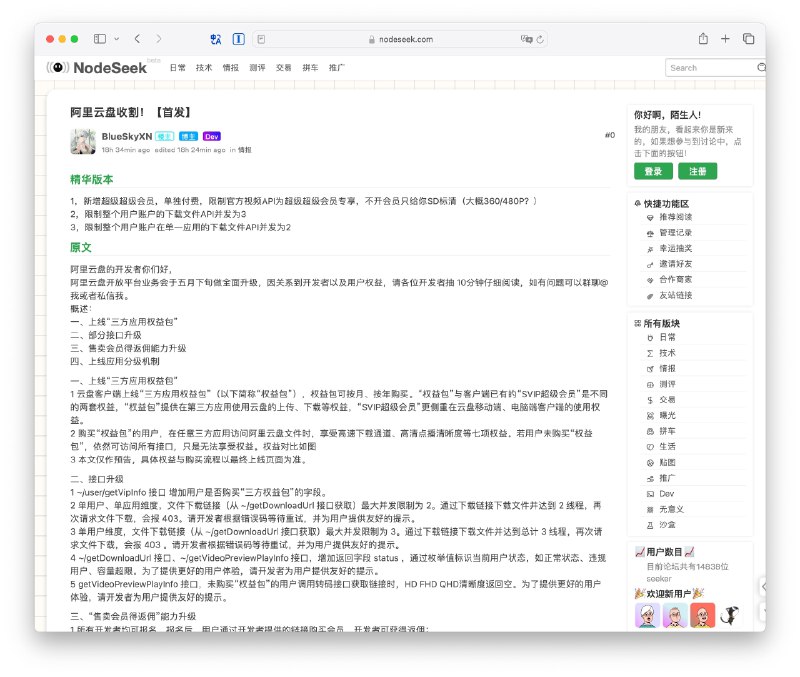
Task: Open the 情报 nav menu item
Action: [231, 68]
